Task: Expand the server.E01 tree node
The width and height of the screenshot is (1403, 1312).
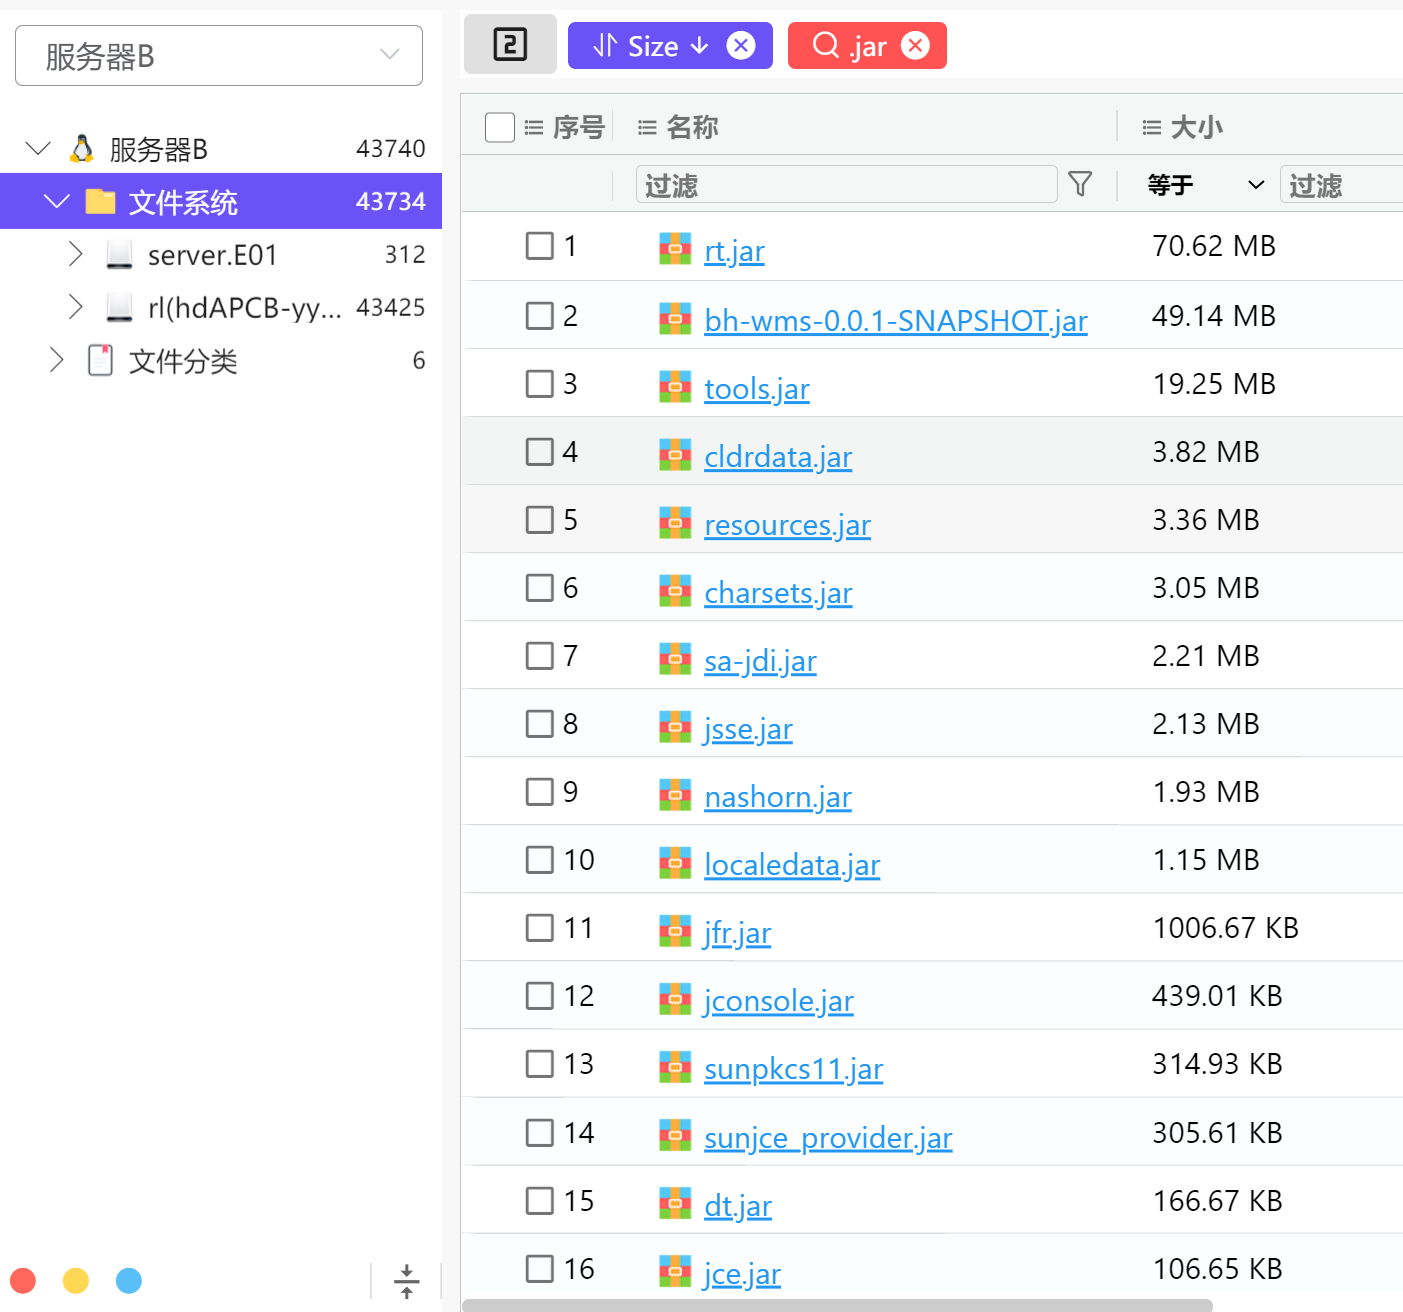Action: pyautogui.click(x=75, y=255)
